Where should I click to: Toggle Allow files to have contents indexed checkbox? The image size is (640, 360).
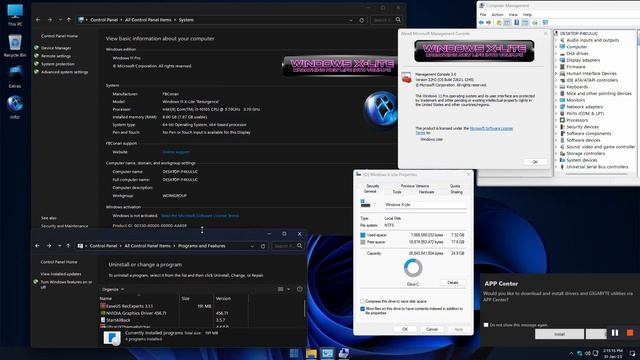pyautogui.click(x=362, y=309)
